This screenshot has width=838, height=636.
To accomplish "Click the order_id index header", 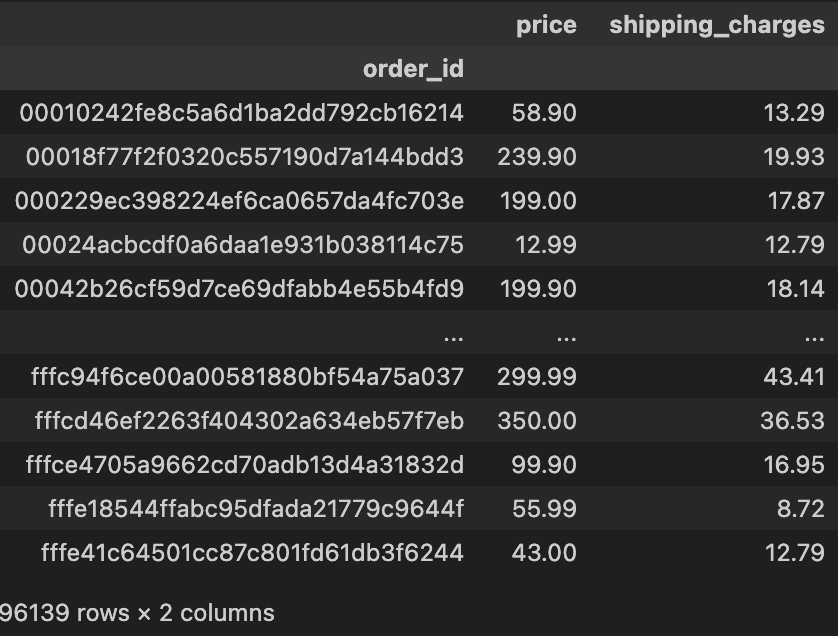I will (x=413, y=69).
